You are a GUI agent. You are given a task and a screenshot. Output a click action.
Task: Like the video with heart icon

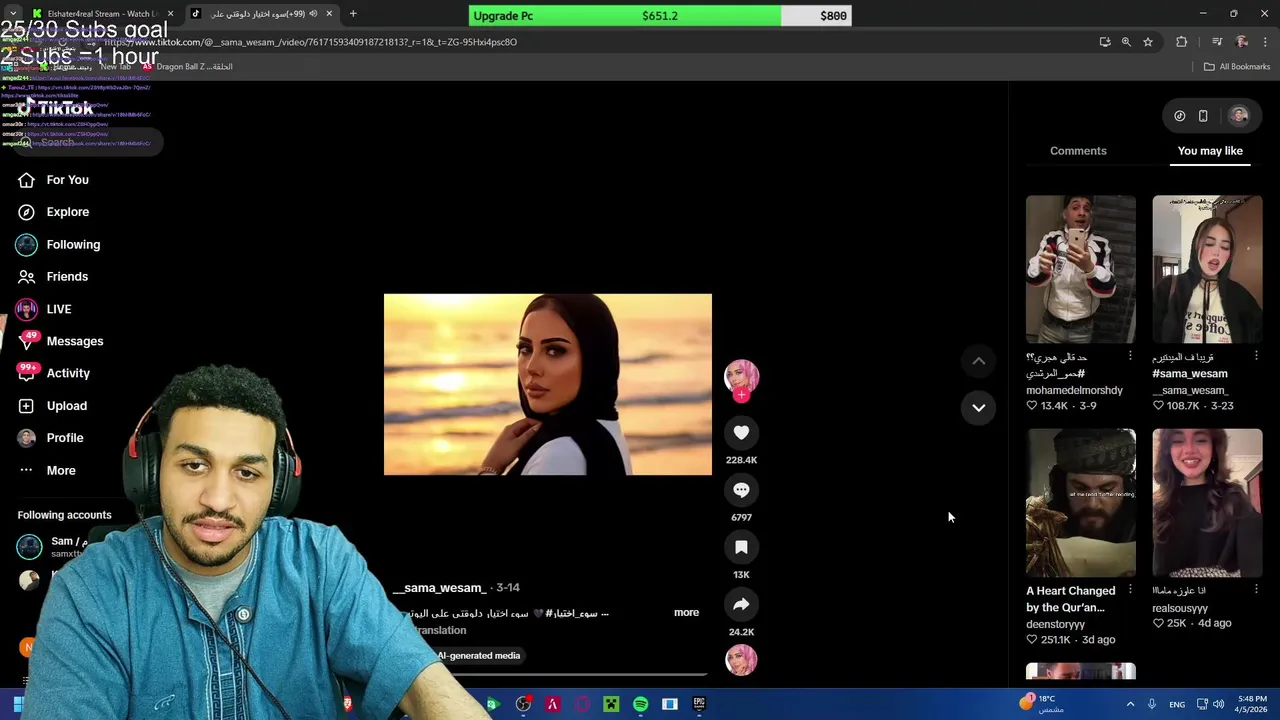(x=741, y=432)
